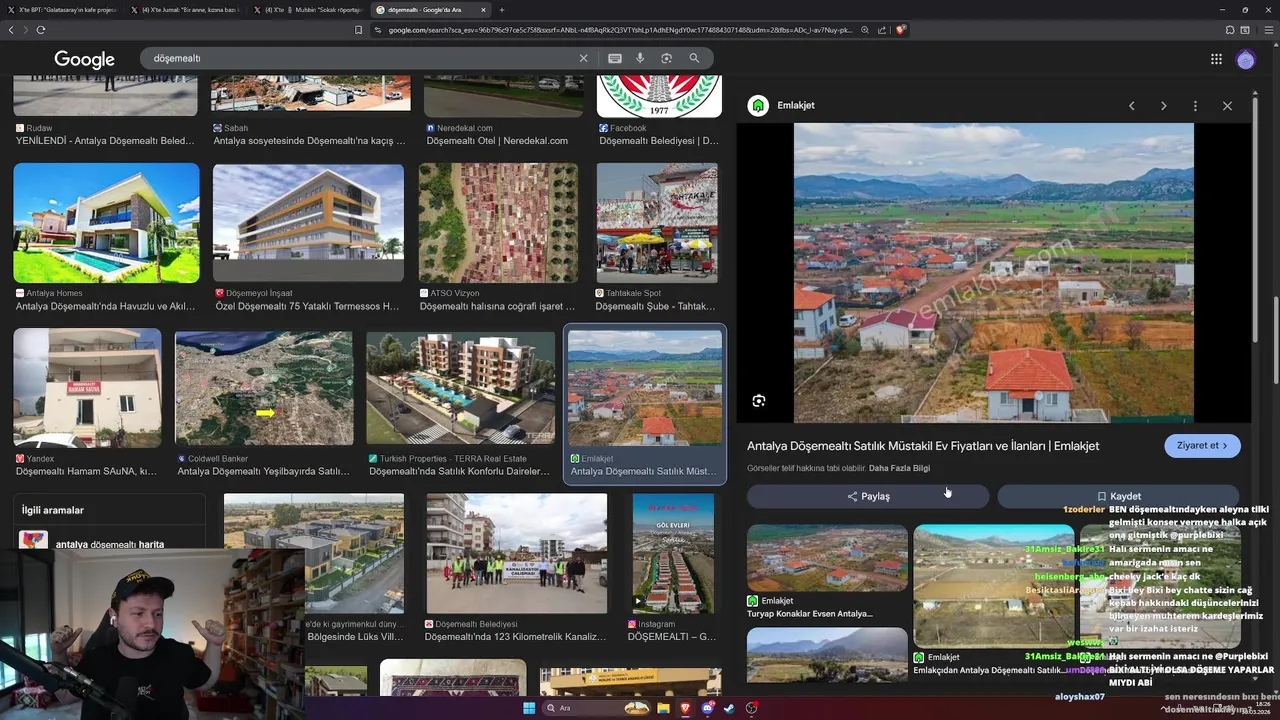Screen dimensions: 1280x720
Task: Share page with address bar share icon
Action: point(881,30)
